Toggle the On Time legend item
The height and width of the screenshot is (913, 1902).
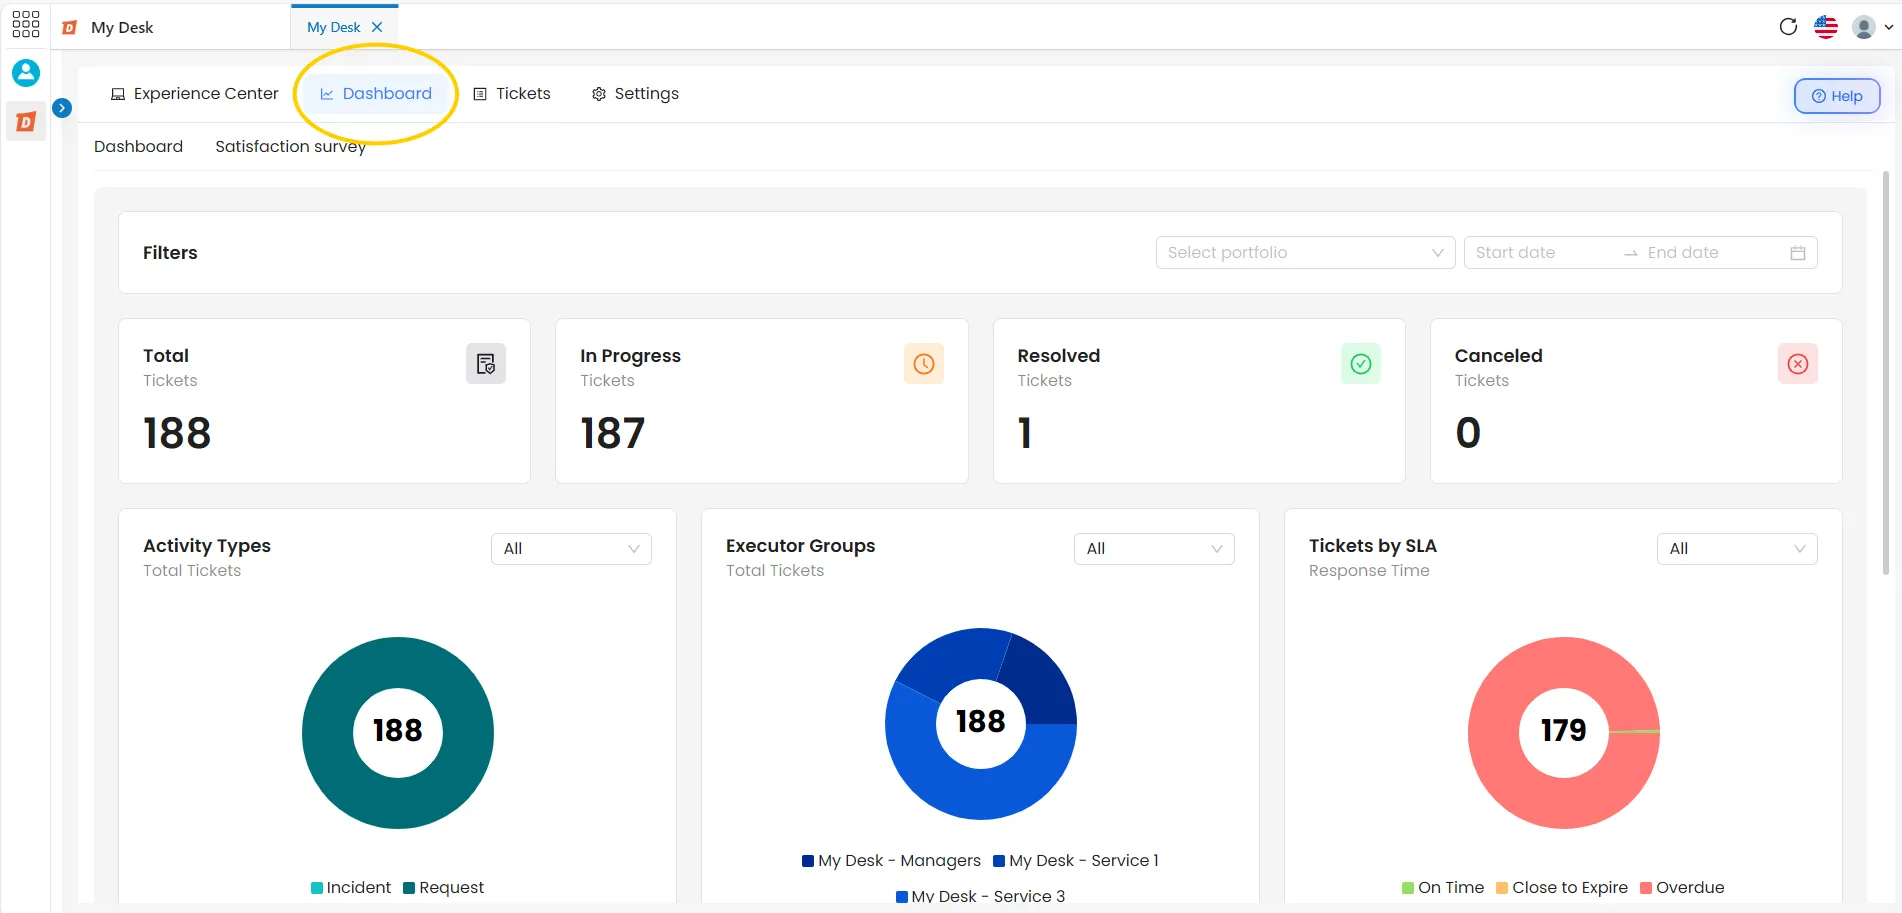[1443, 887]
